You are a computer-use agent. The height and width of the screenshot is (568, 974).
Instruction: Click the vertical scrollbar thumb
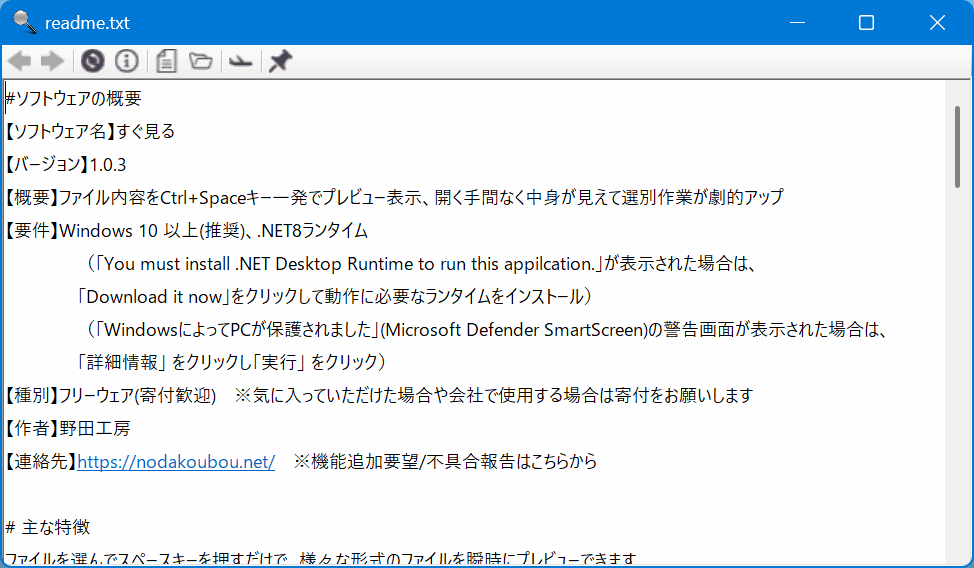pyautogui.click(x=957, y=147)
